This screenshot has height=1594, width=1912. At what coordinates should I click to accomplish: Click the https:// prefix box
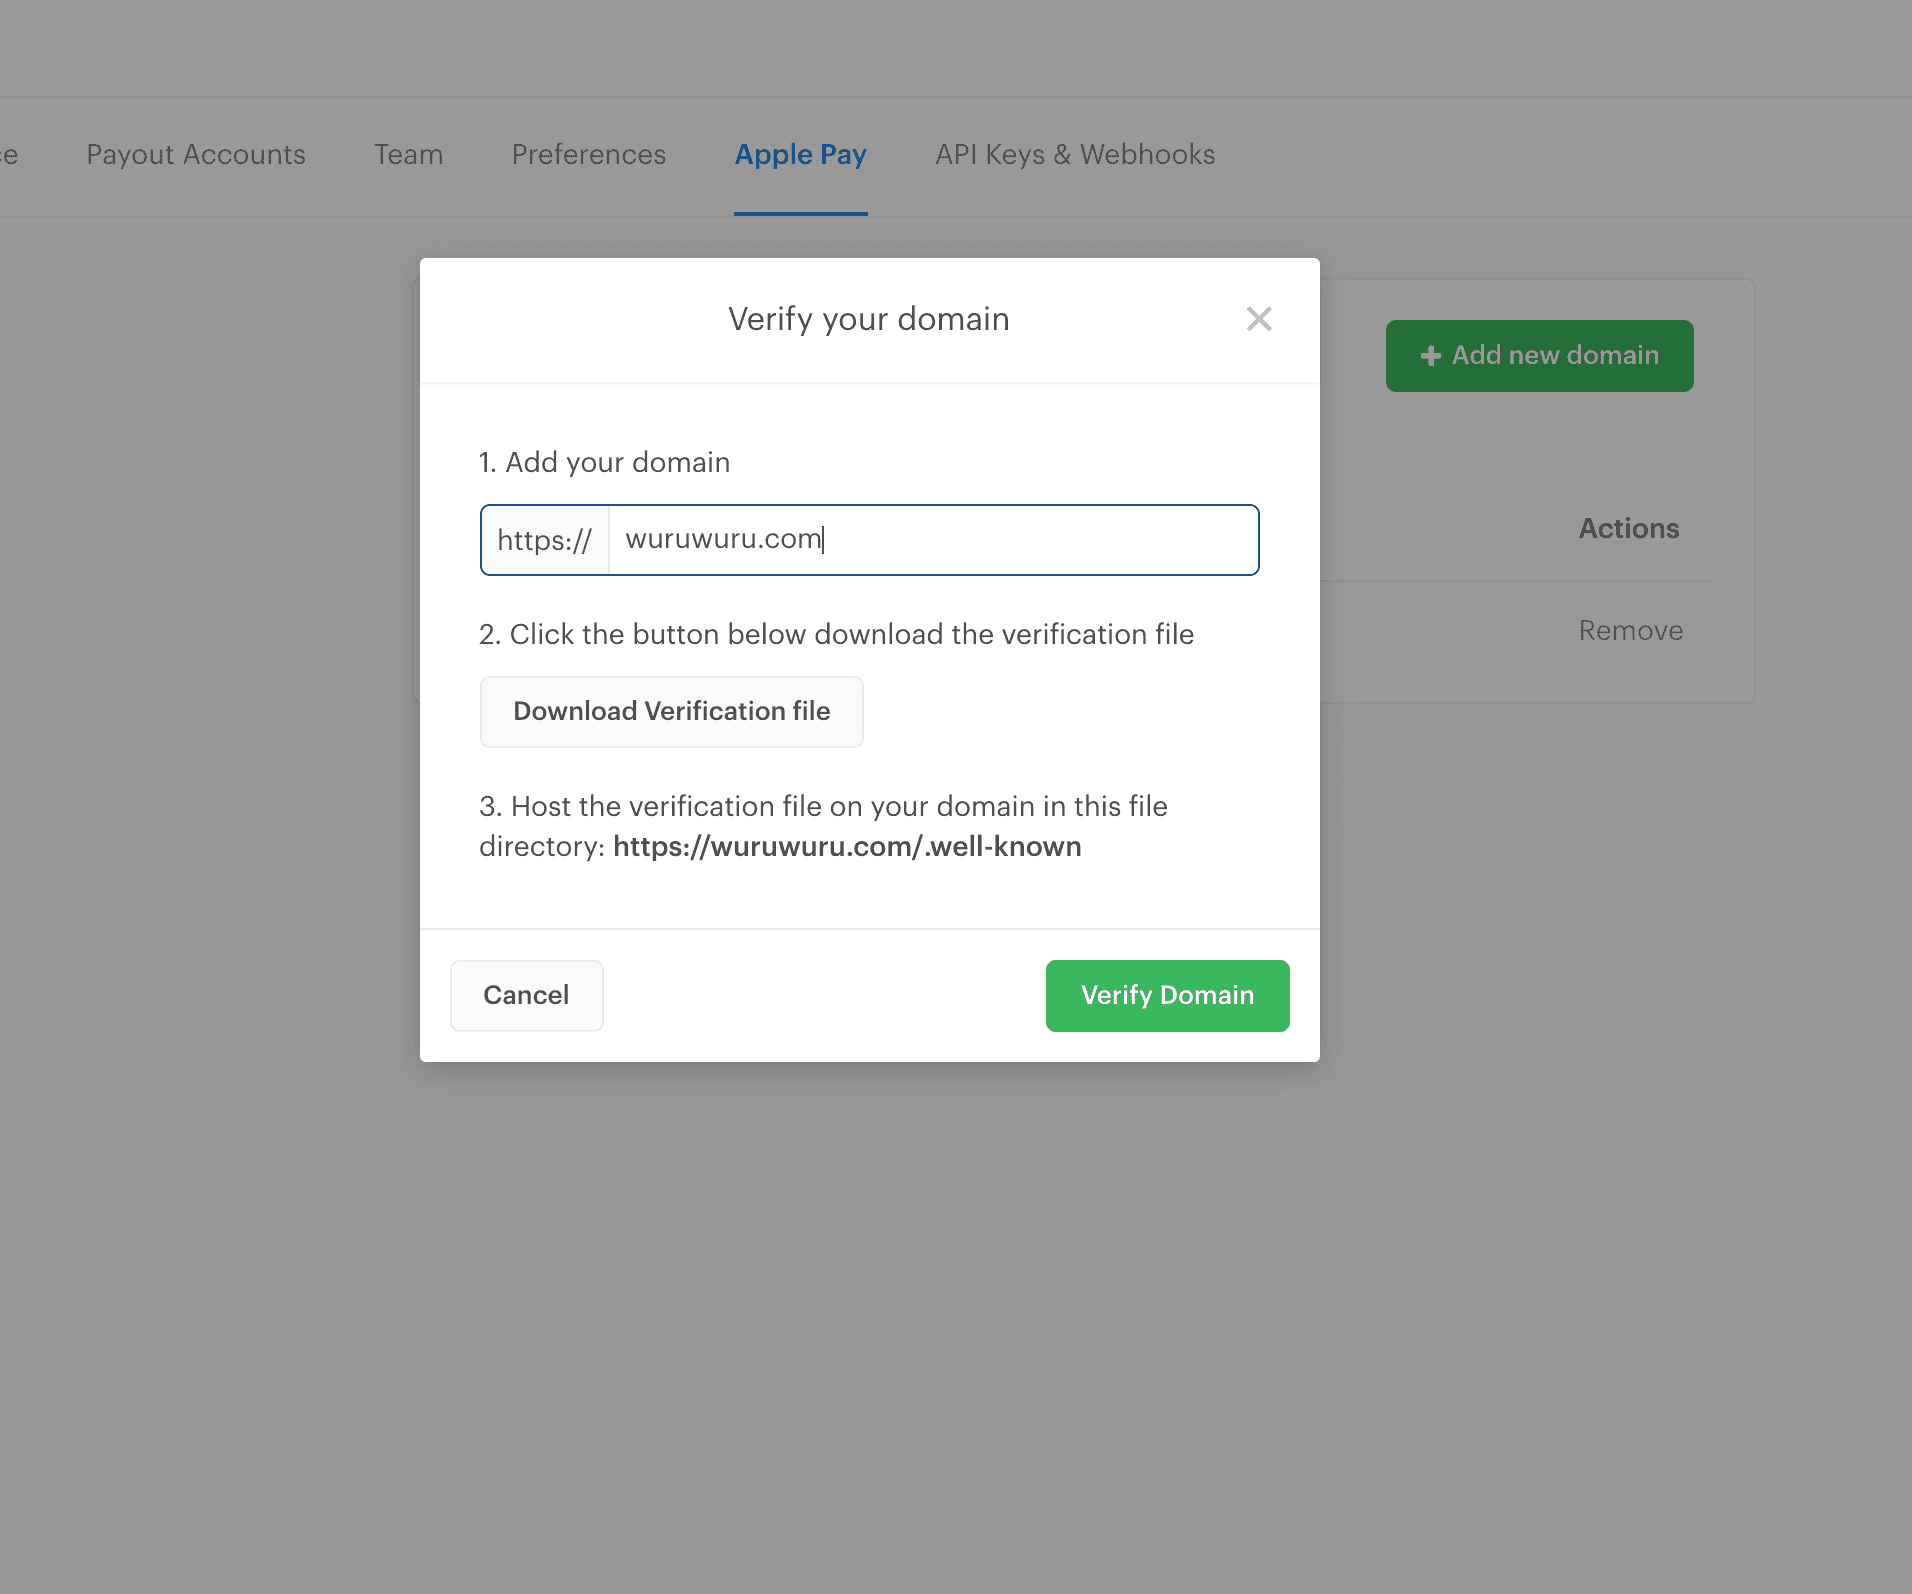point(545,540)
